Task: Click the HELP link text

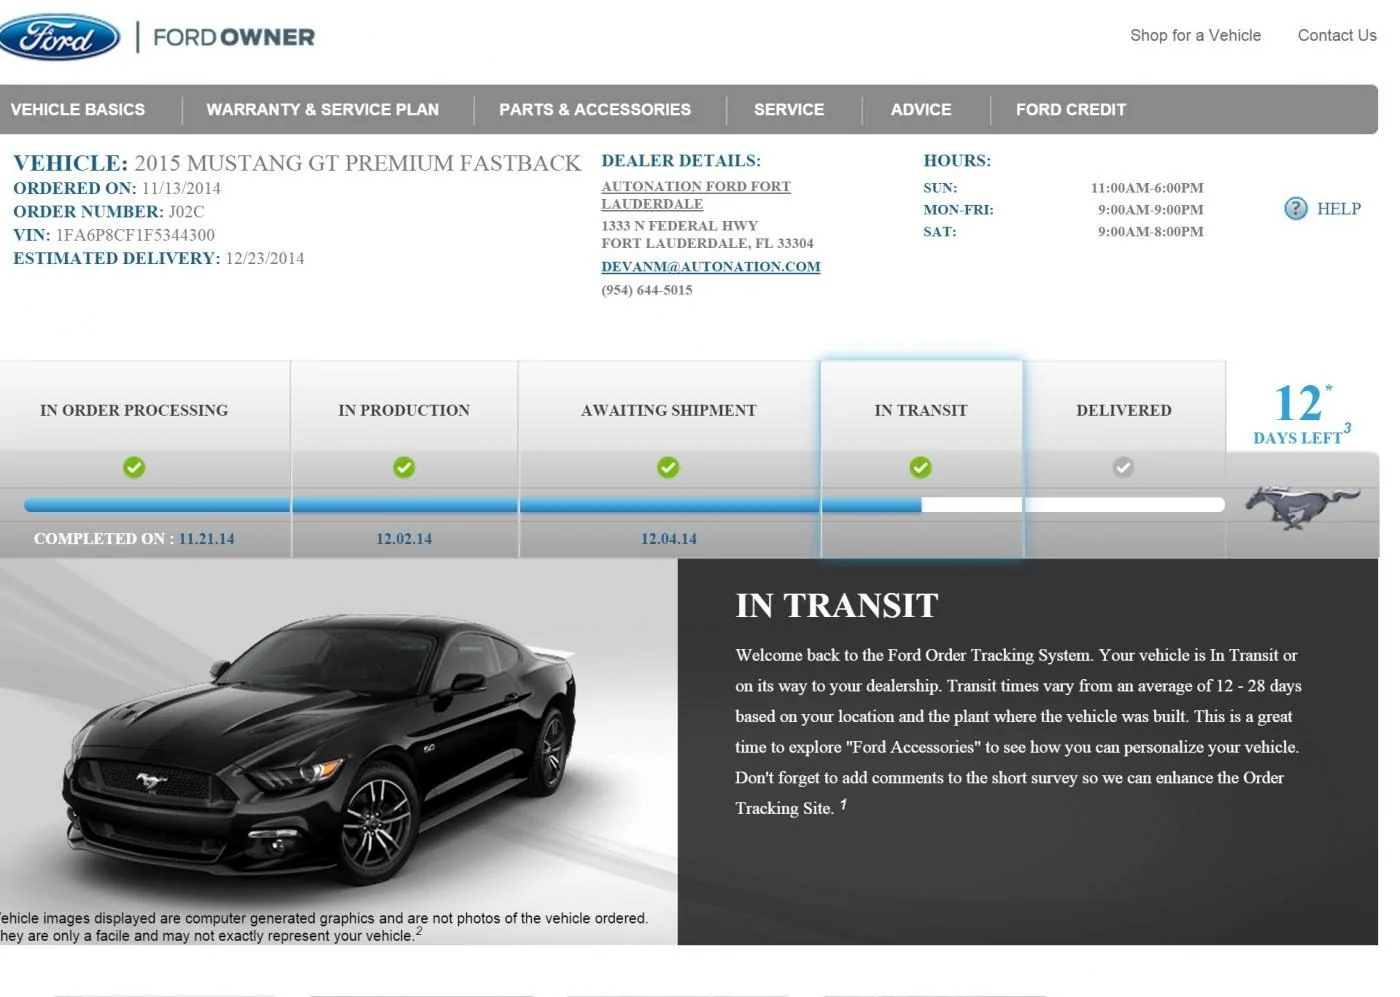Action: click(1339, 209)
